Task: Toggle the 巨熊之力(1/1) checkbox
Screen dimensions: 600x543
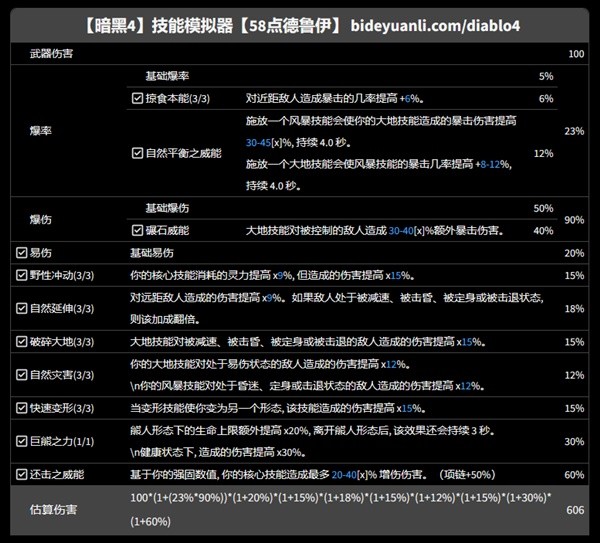Action: [x=21, y=441]
